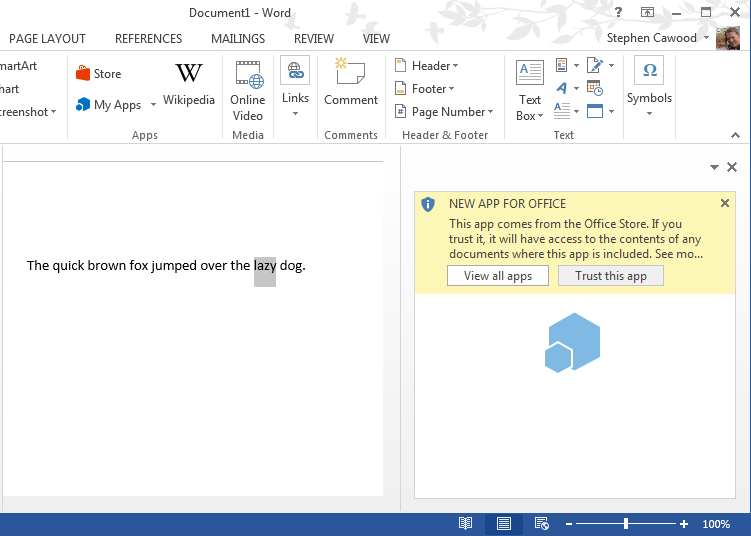Zoom out with the minus button
This screenshot has height=536, width=751.
click(x=569, y=524)
